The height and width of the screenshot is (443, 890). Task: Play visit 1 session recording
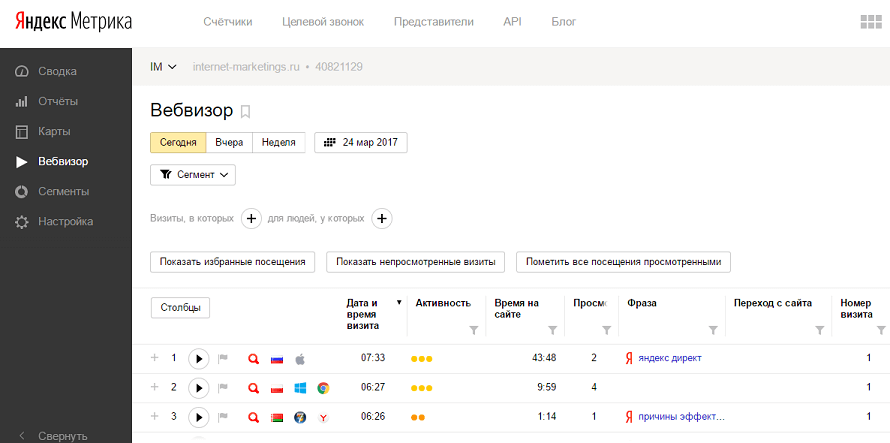click(x=198, y=358)
